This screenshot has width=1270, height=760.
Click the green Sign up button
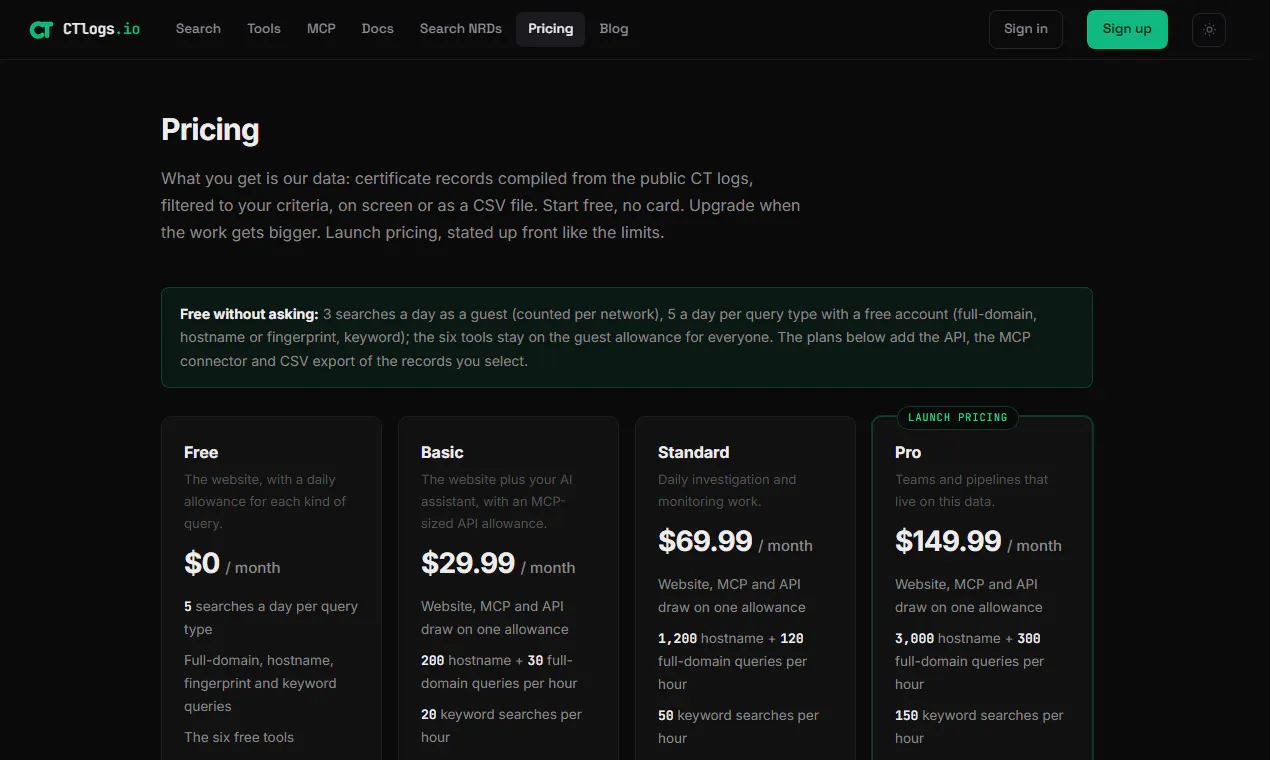click(x=1127, y=29)
